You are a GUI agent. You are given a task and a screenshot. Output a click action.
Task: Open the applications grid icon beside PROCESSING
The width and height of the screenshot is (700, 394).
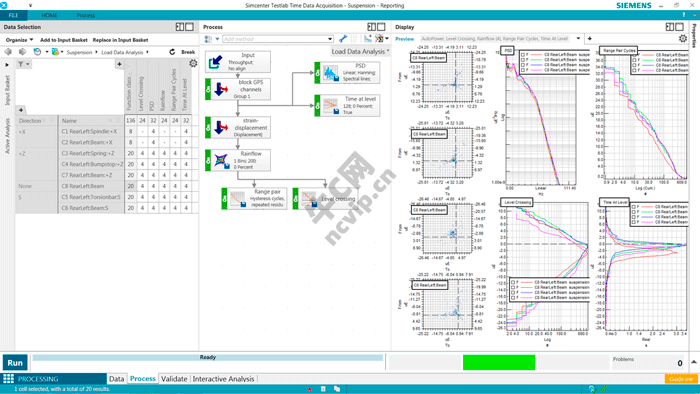click(8, 379)
